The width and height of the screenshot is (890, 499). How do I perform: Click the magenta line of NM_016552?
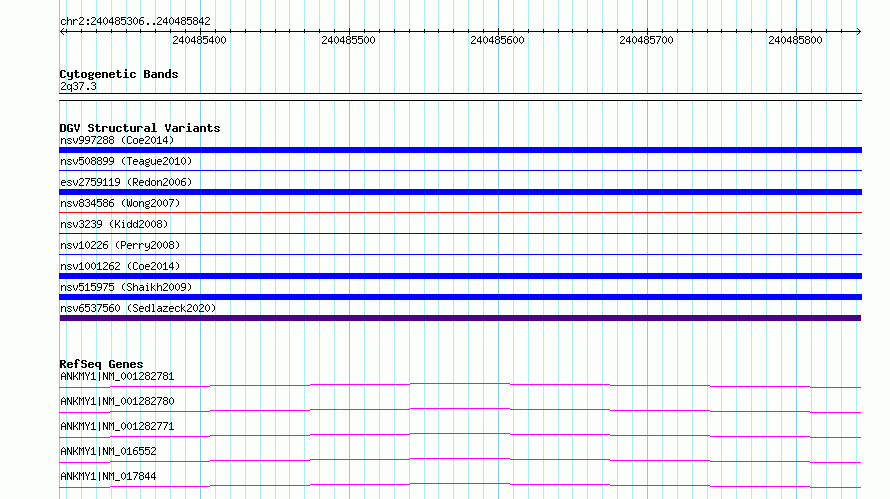tap(460, 460)
